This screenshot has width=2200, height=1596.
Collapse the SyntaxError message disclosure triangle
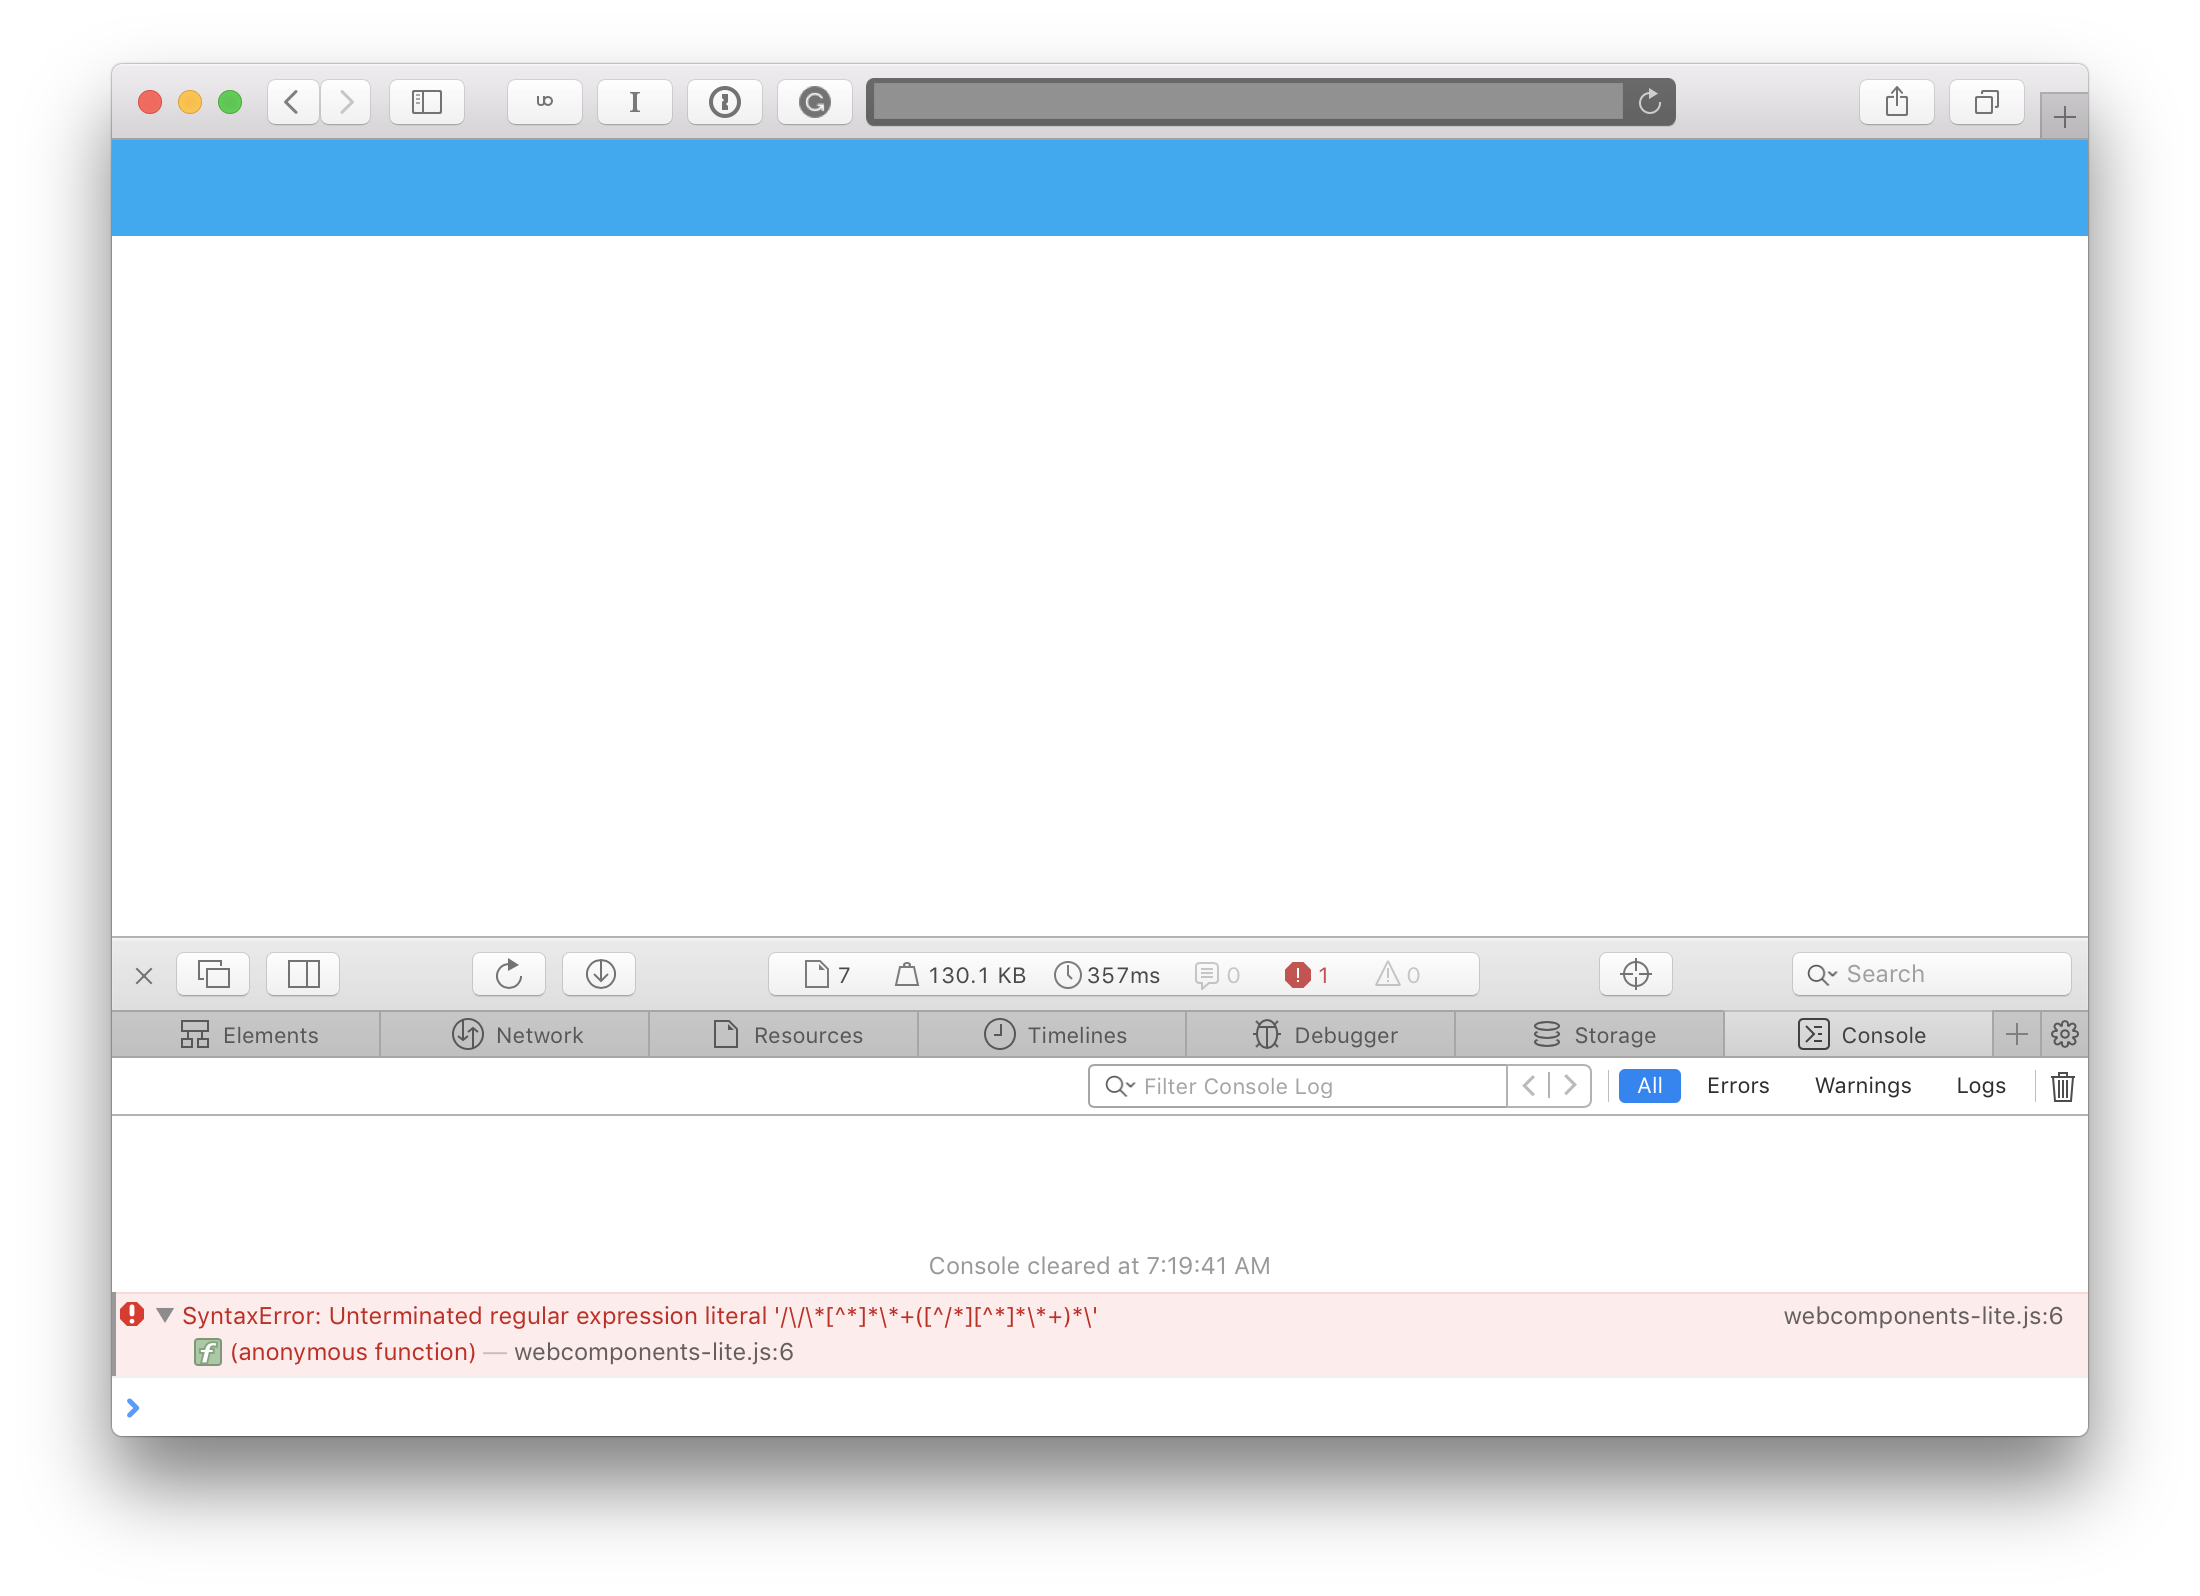166,1315
